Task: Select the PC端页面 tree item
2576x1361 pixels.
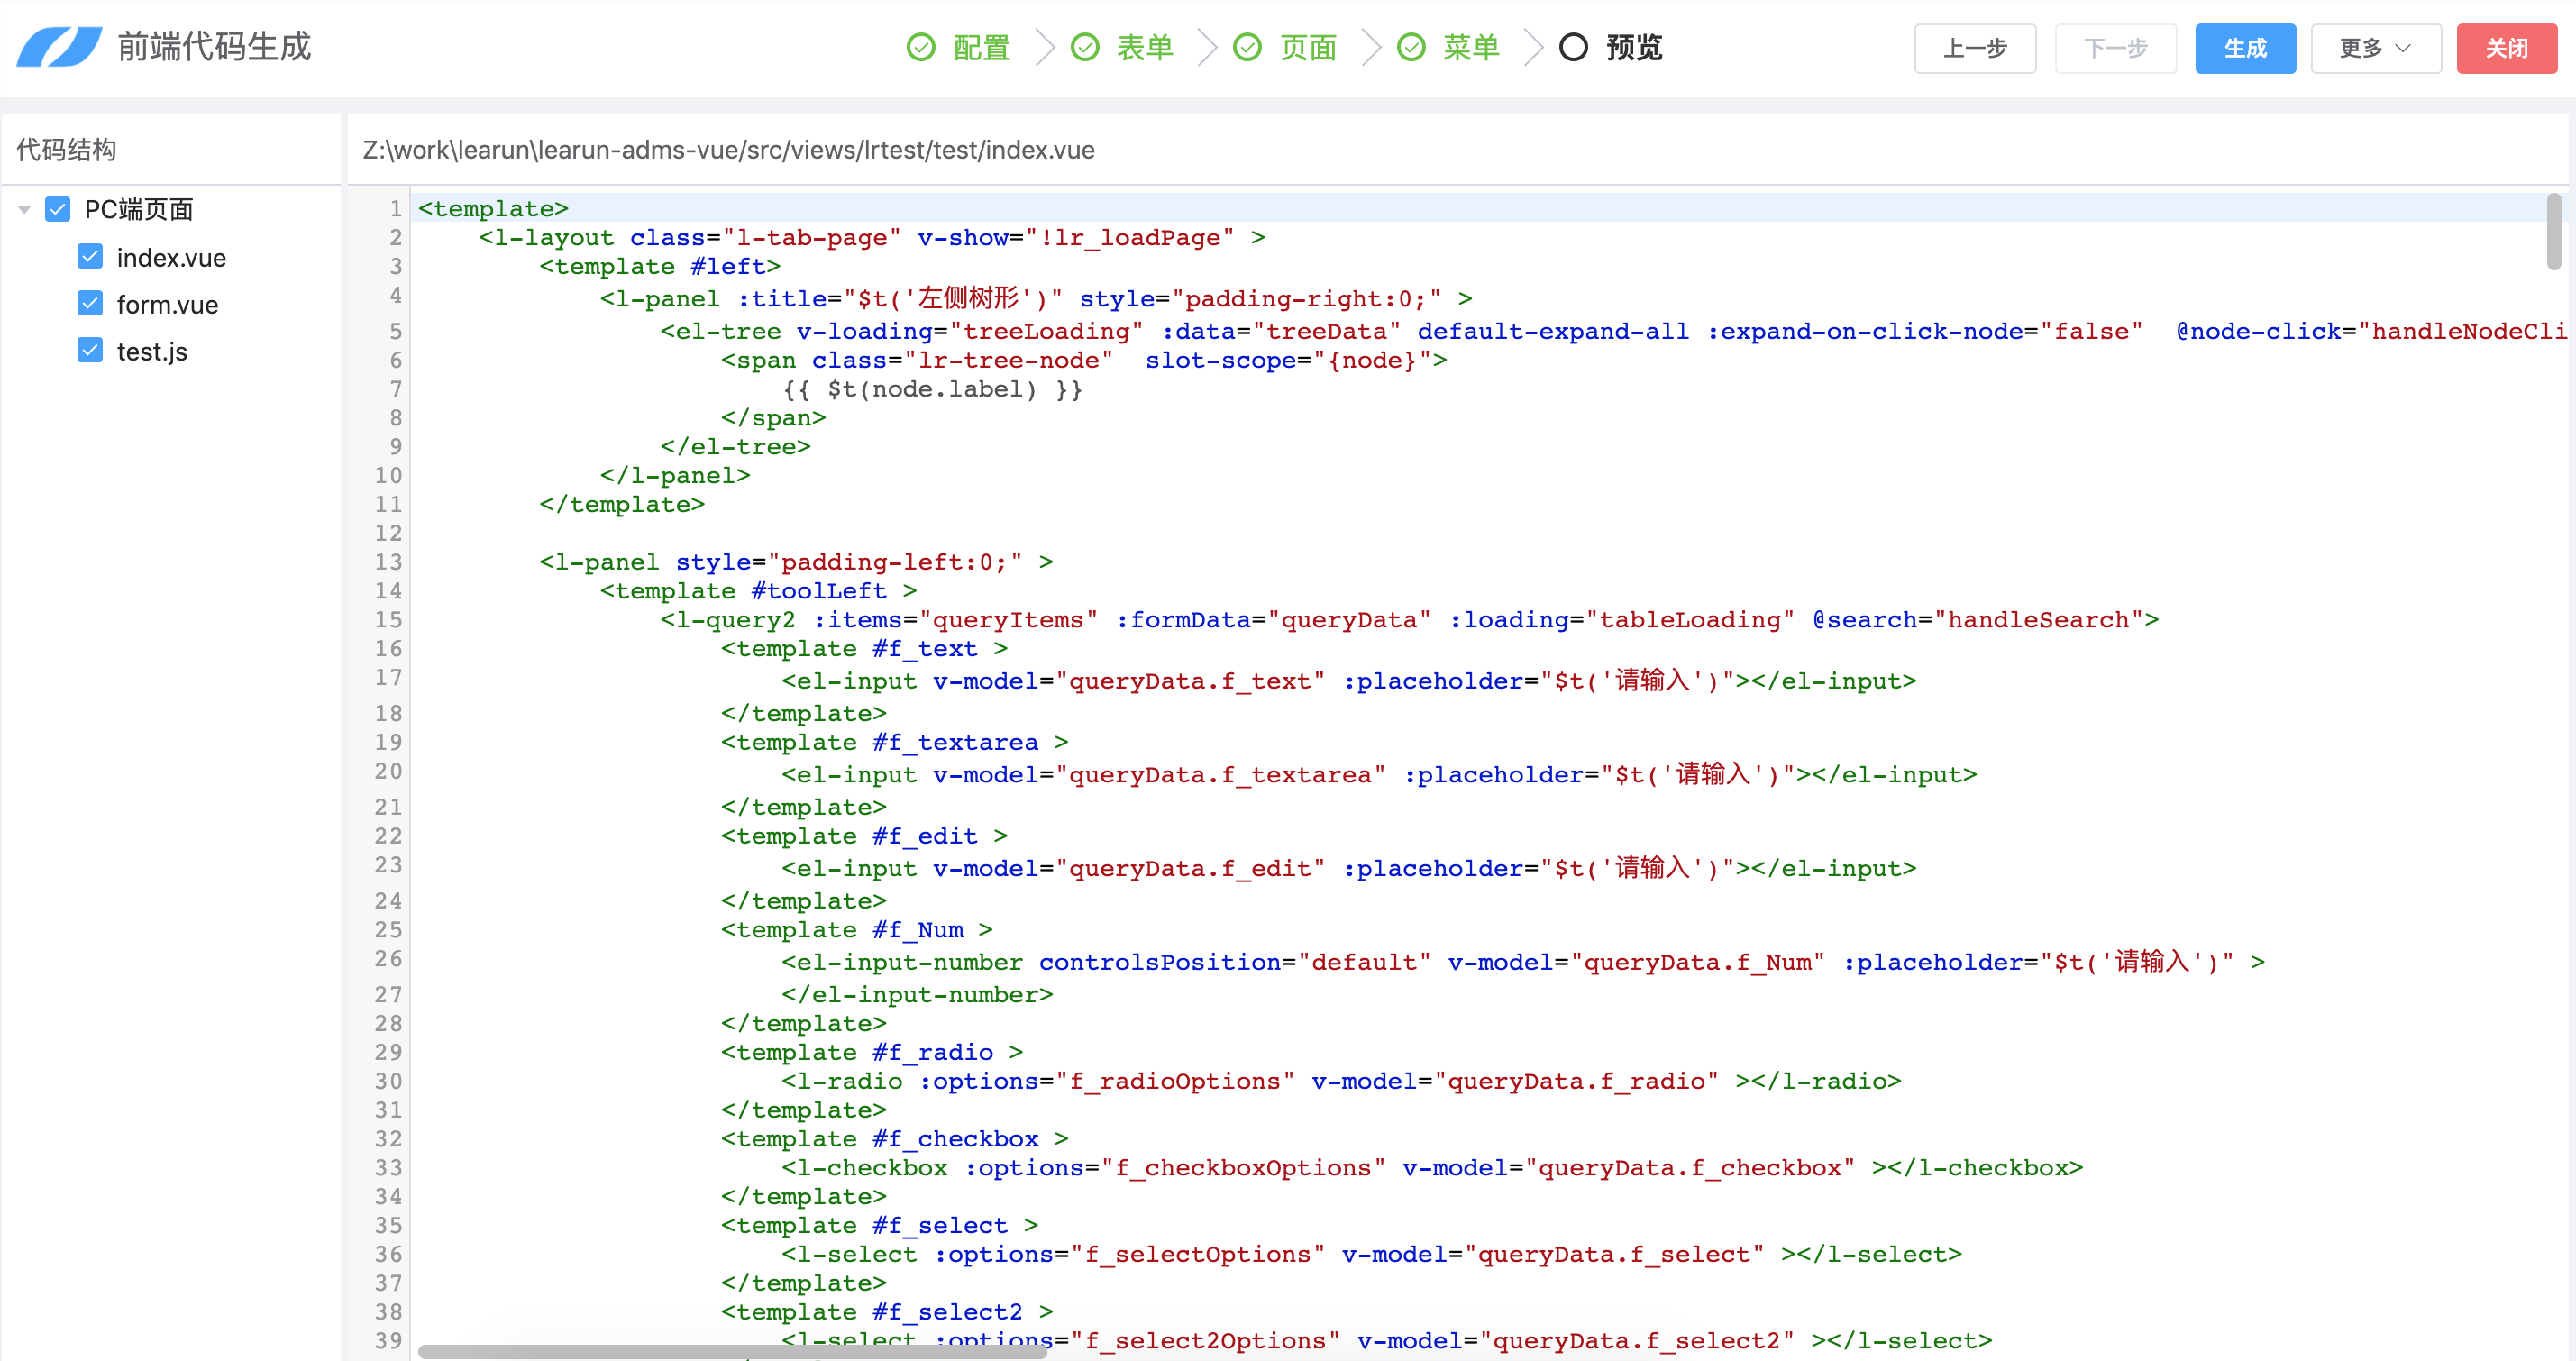Action: click(x=139, y=209)
